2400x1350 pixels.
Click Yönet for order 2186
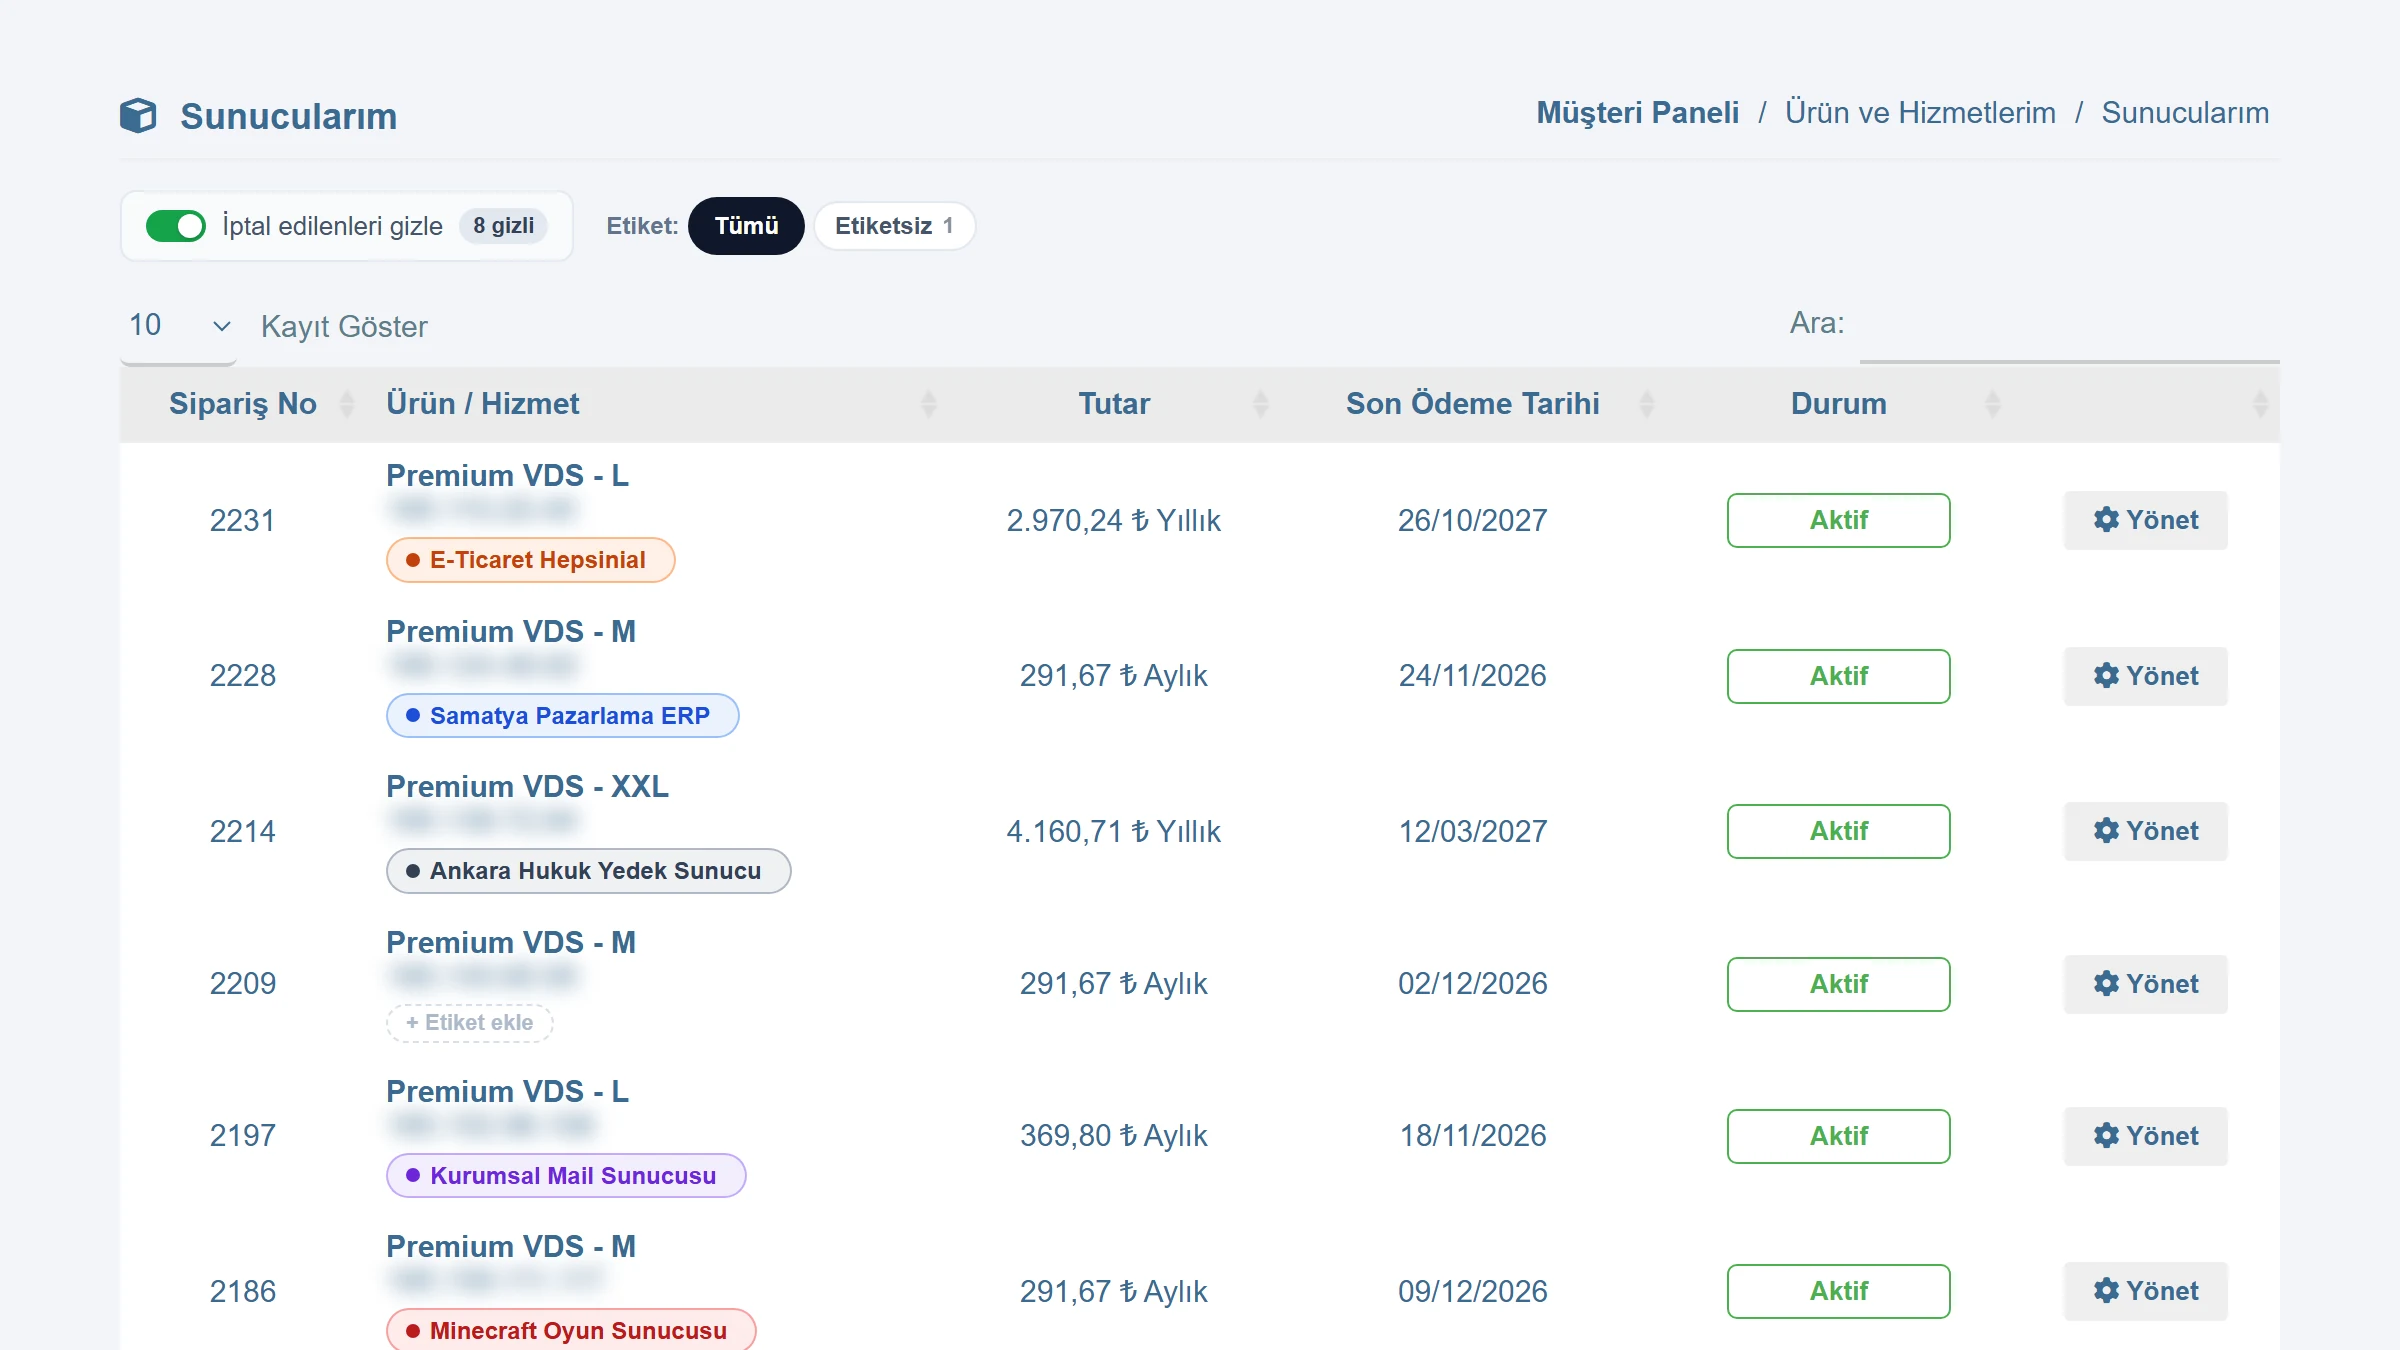coord(2146,1291)
